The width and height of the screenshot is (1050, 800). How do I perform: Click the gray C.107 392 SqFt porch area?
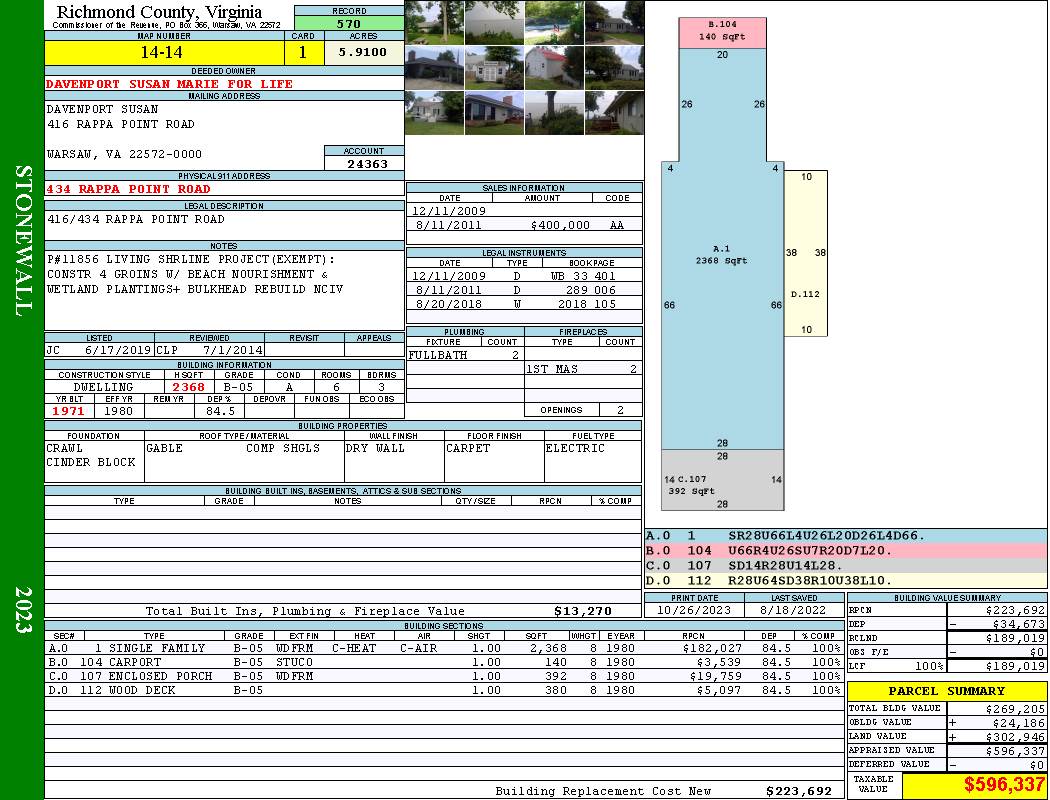(723, 480)
